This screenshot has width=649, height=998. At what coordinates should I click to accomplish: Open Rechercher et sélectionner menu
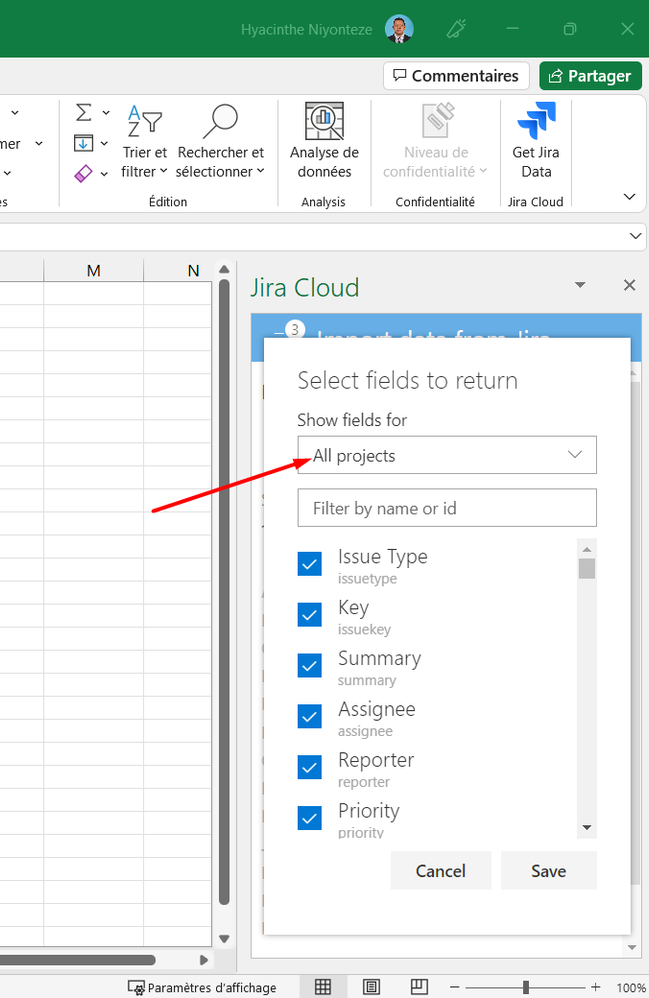coord(220,141)
